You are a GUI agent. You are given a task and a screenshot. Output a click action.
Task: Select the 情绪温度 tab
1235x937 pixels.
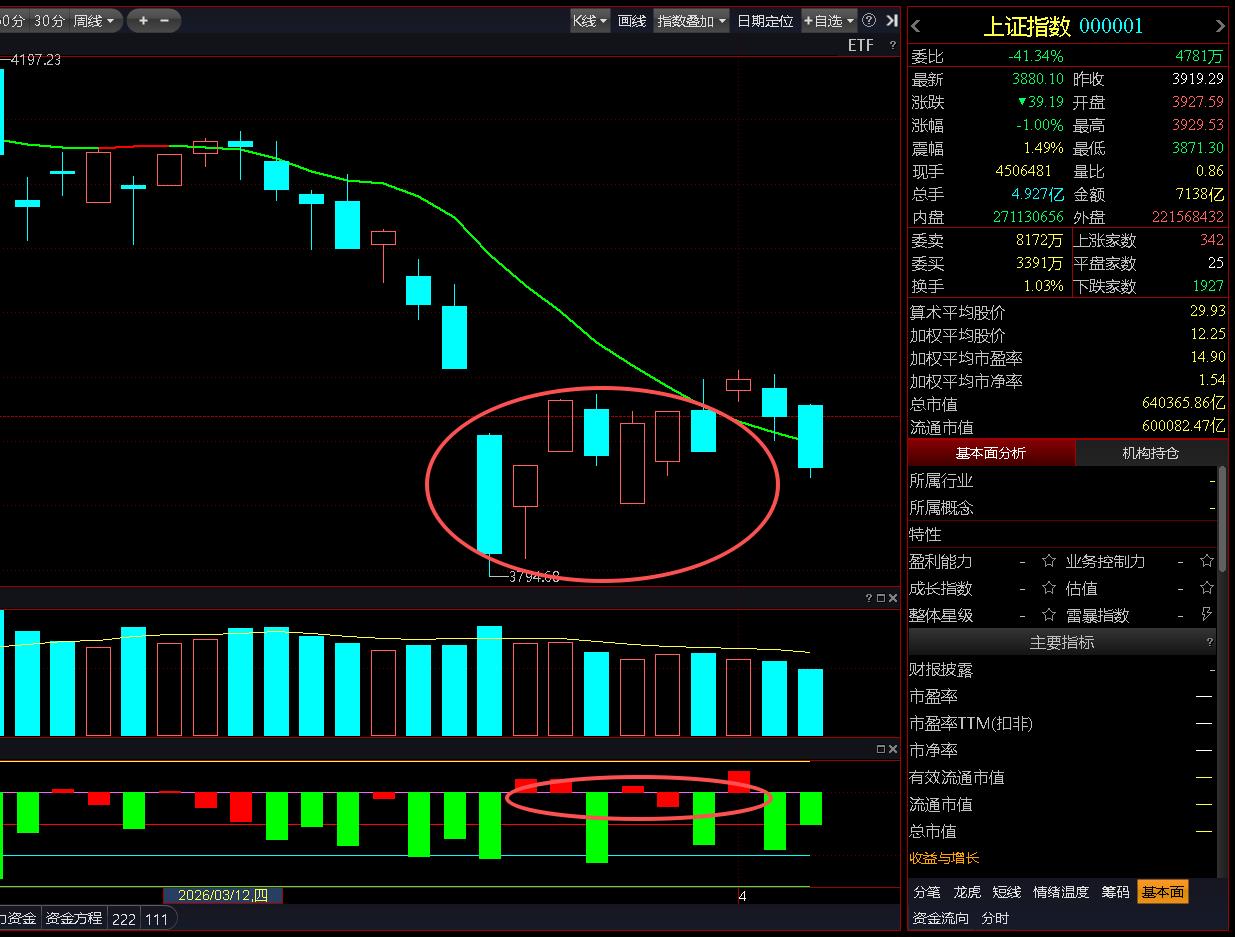click(1060, 892)
